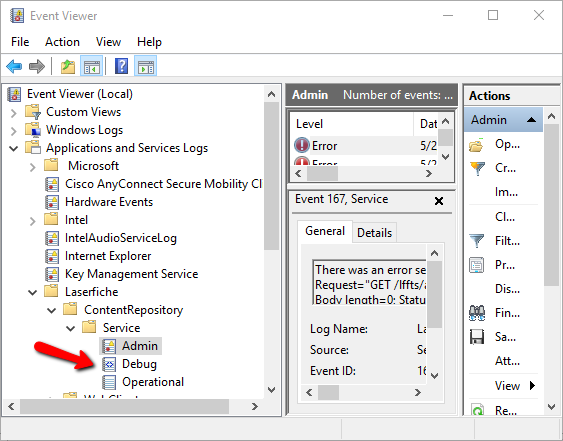Collapse the ContentRepository folder node

coord(52,310)
